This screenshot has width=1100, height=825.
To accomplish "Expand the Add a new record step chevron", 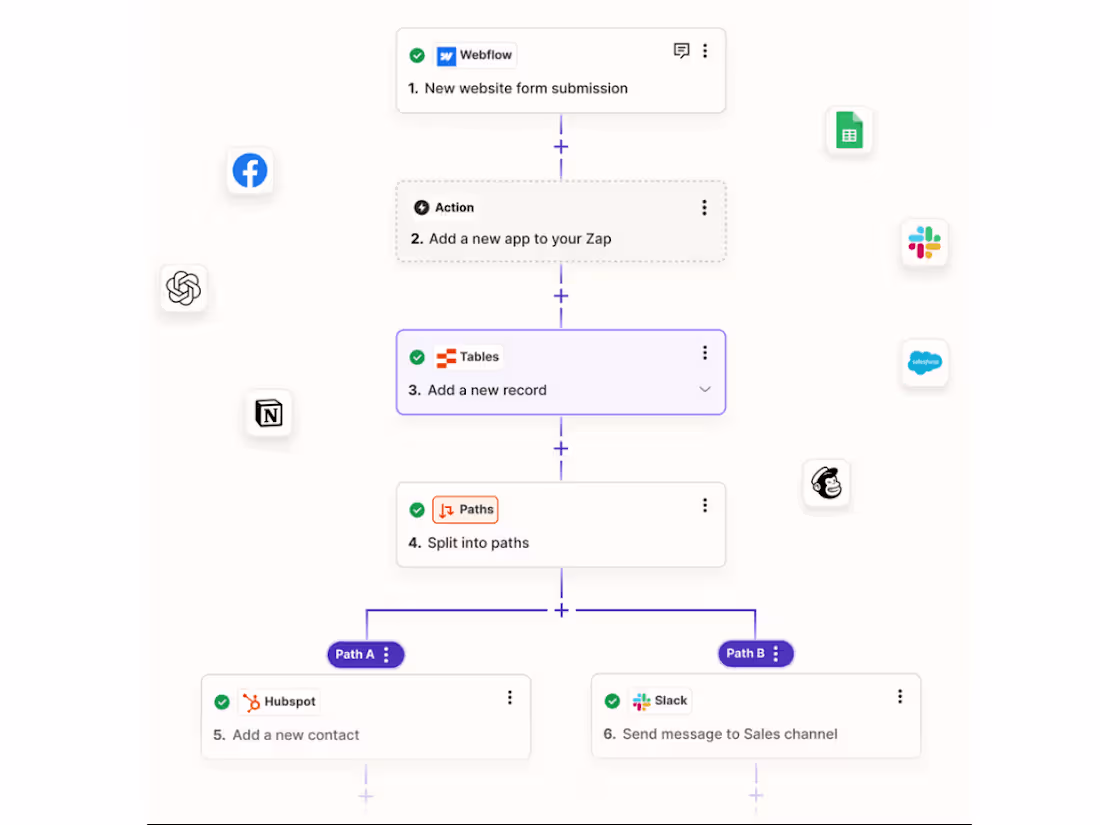I will tap(706, 390).
